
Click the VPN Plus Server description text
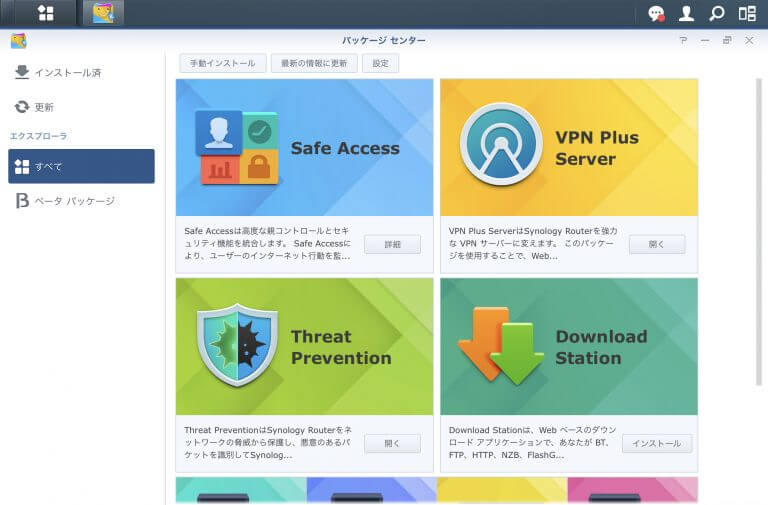[533, 243]
